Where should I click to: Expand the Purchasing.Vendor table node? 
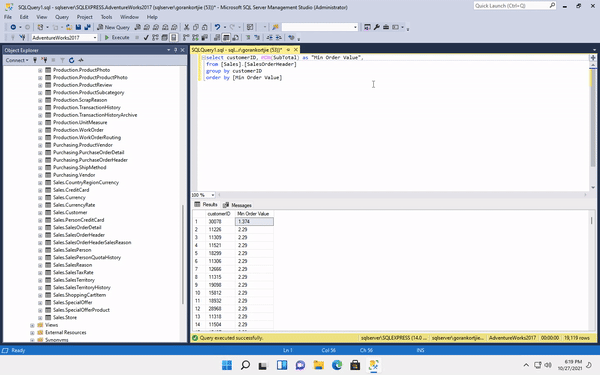pos(40,175)
